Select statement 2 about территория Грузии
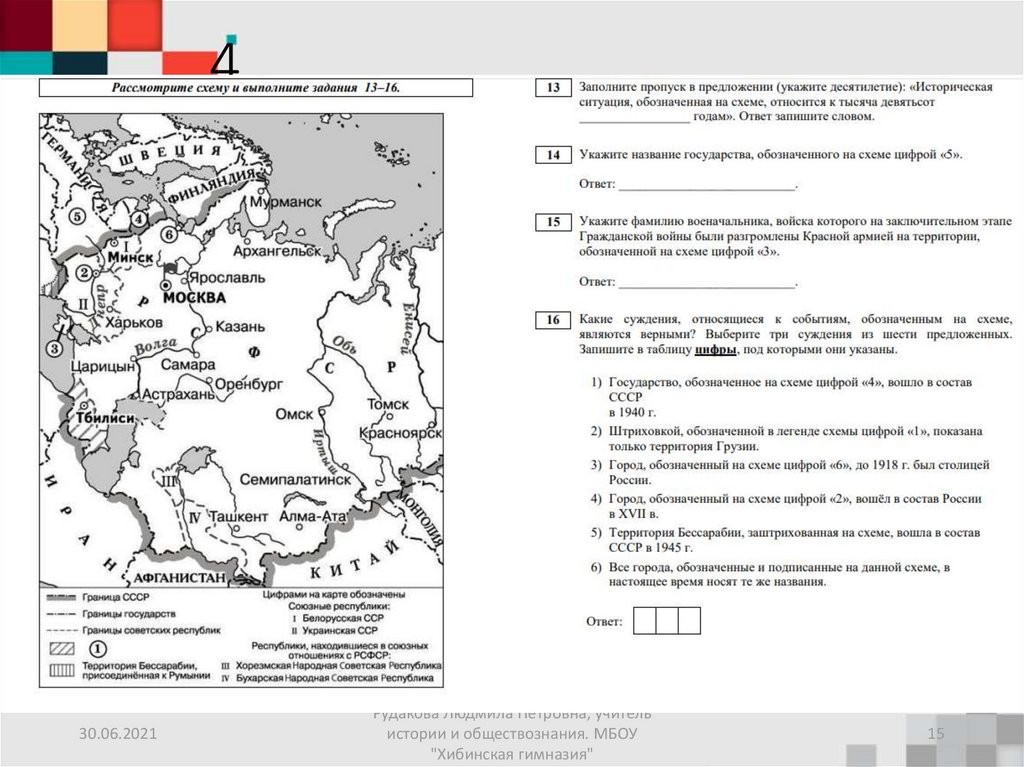Image resolution: width=1024 pixels, height=767 pixels. click(x=786, y=439)
